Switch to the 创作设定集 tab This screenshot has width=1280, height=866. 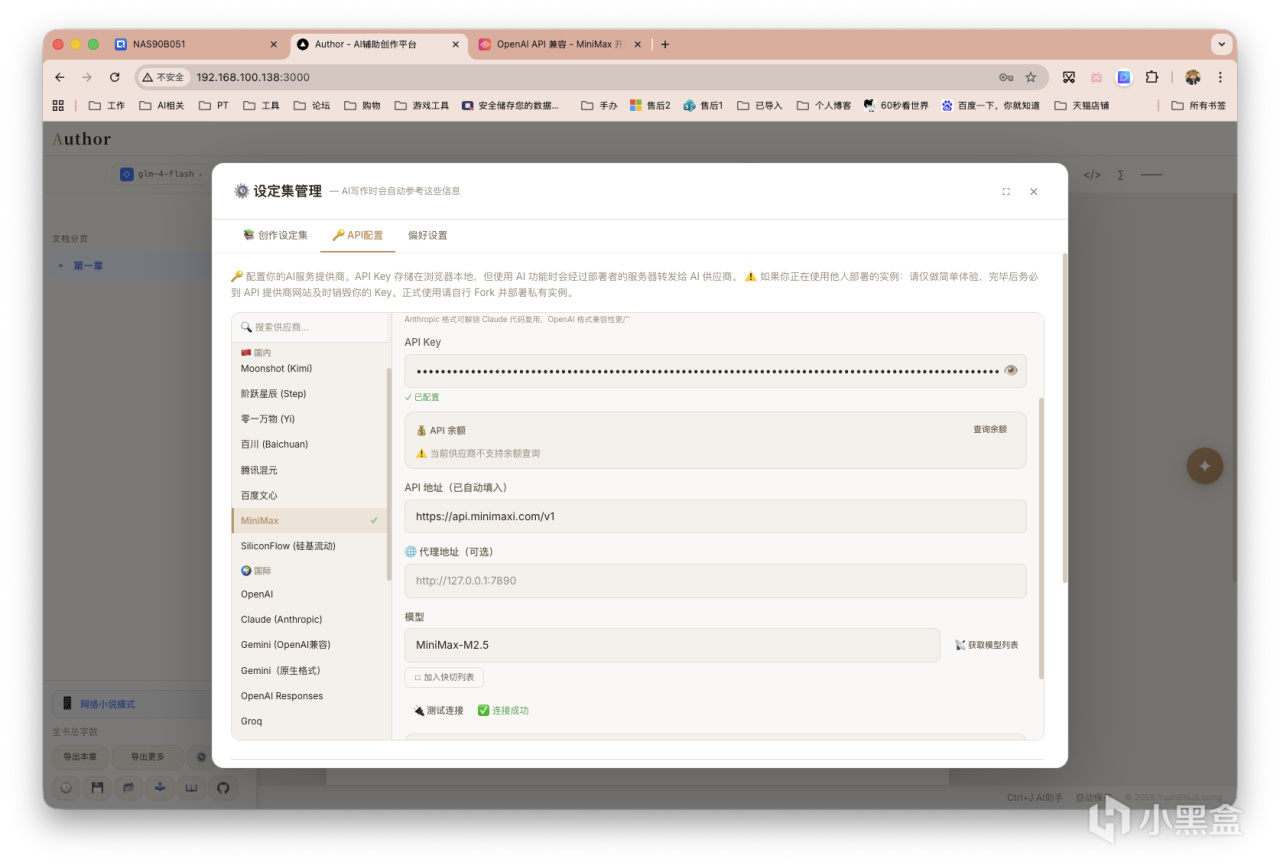tap(275, 236)
